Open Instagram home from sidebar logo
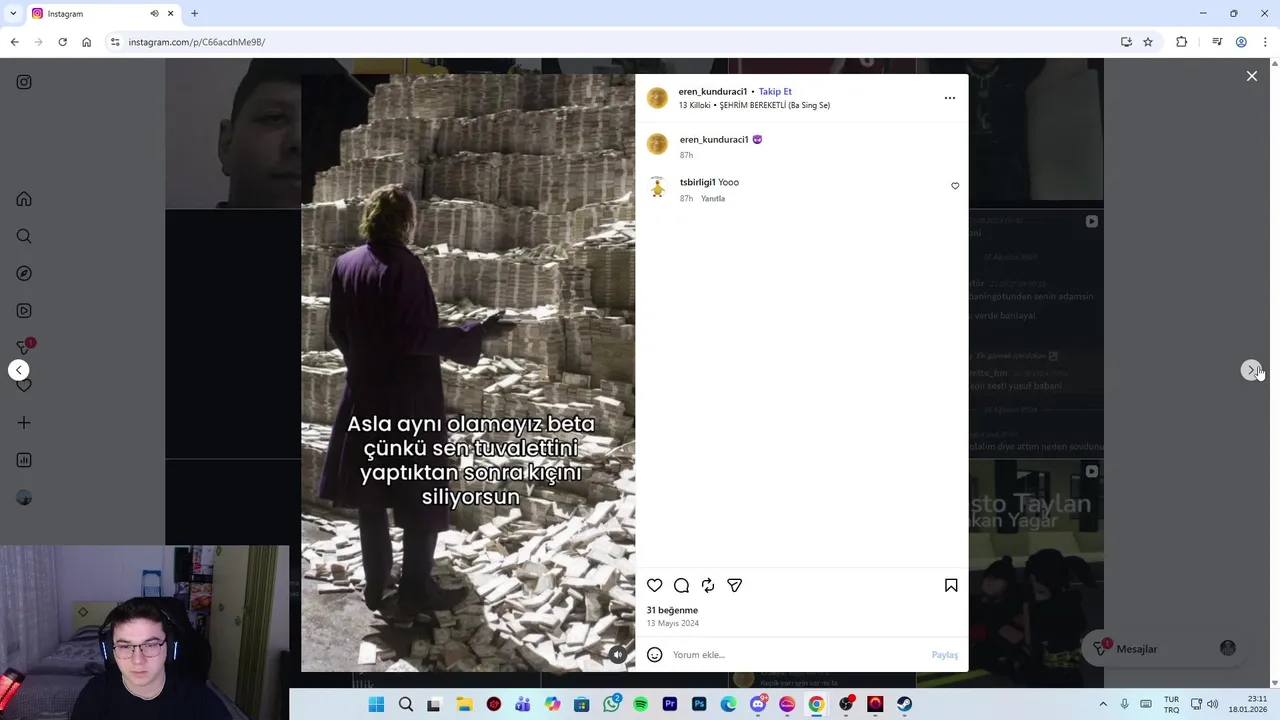Viewport: 1280px width, 720px height. pyautogui.click(x=24, y=82)
